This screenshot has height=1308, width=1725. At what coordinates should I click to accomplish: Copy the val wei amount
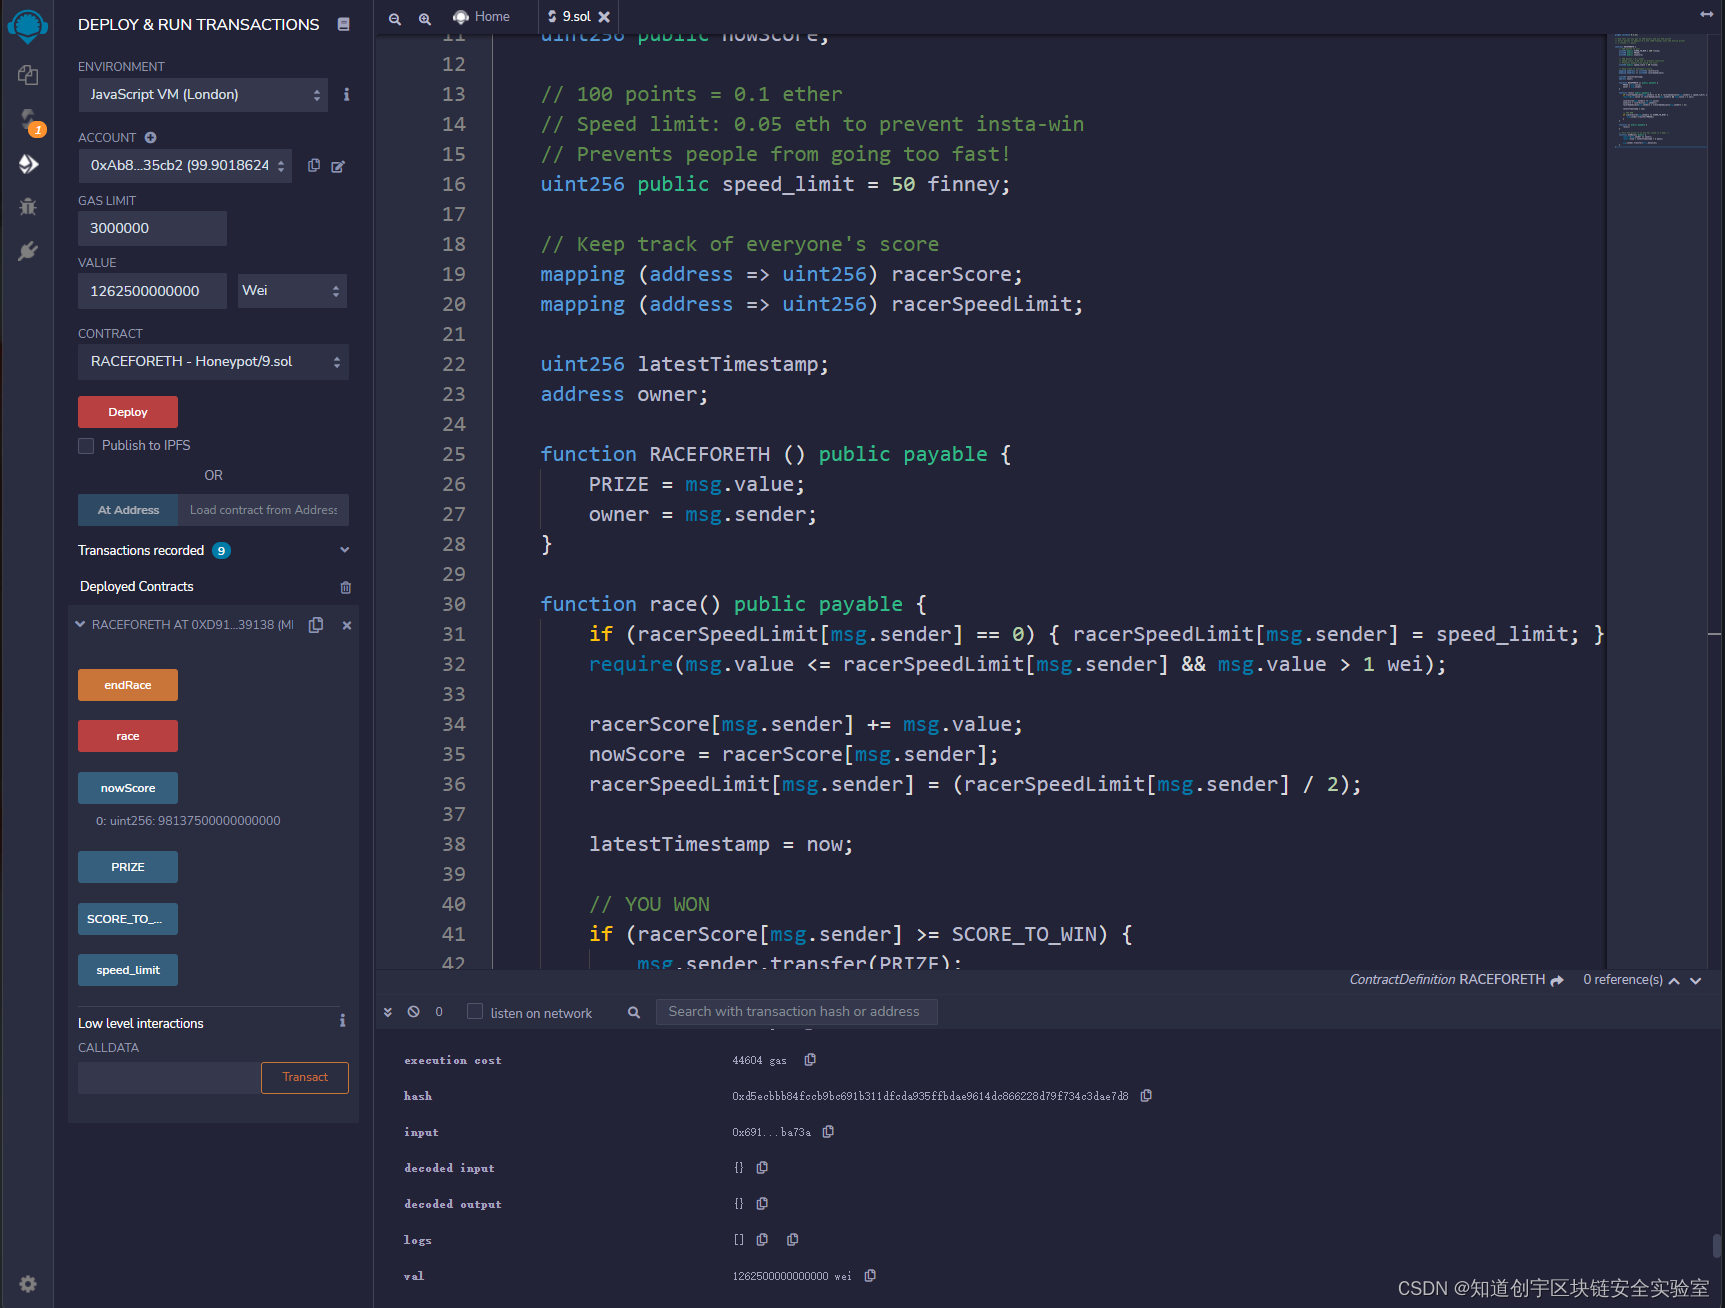[870, 1275]
